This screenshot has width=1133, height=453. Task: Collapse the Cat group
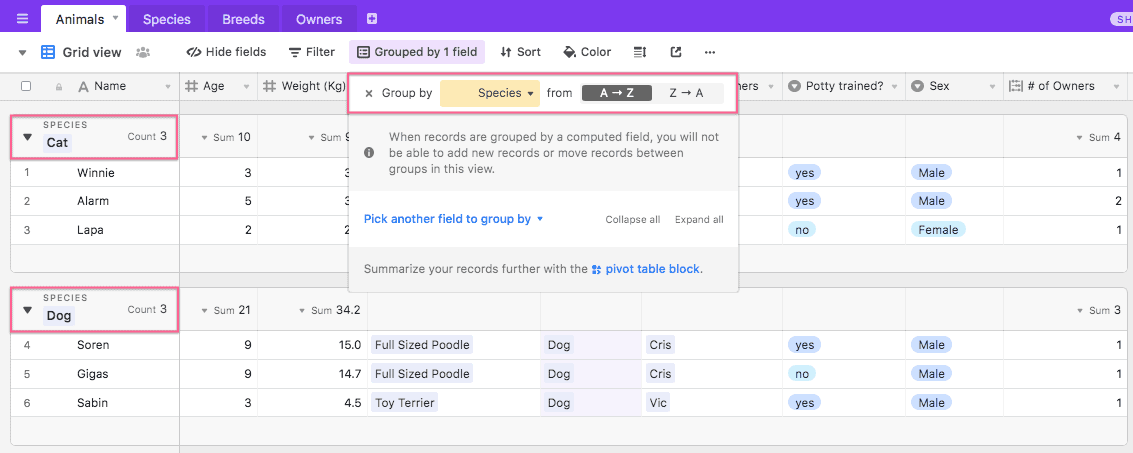pos(27,137)
